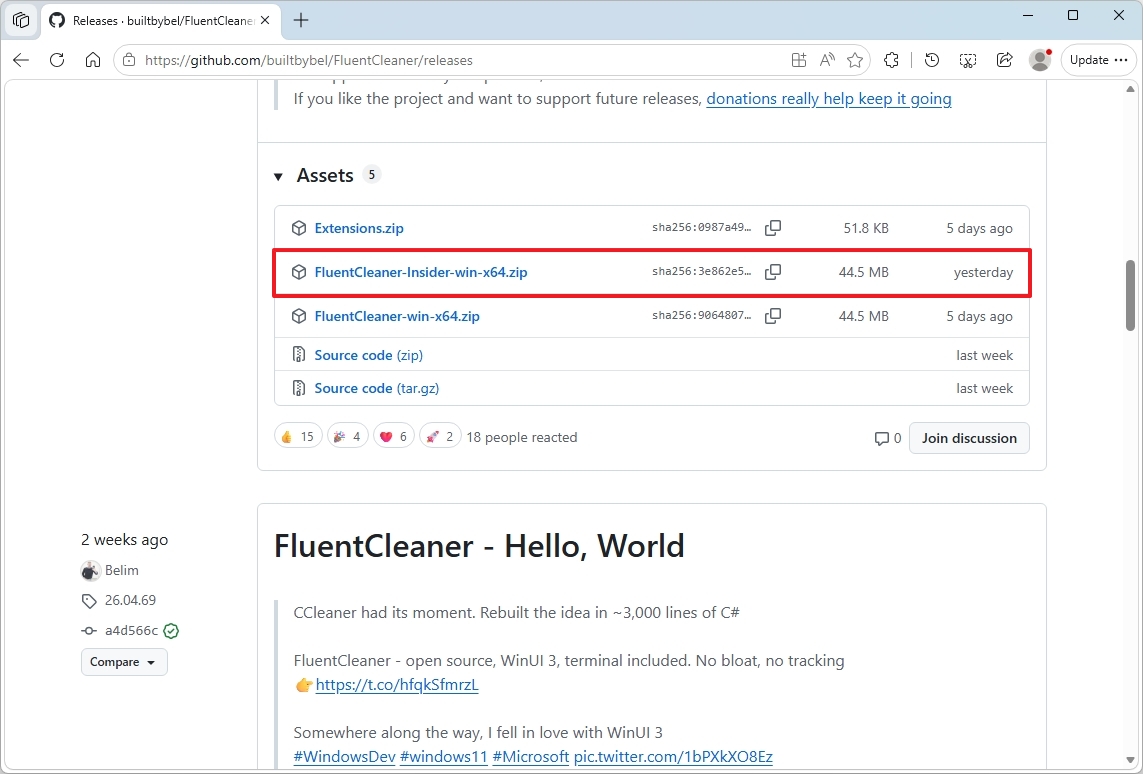
Task: Click 18 people reacted text
Action: (522, 437)
